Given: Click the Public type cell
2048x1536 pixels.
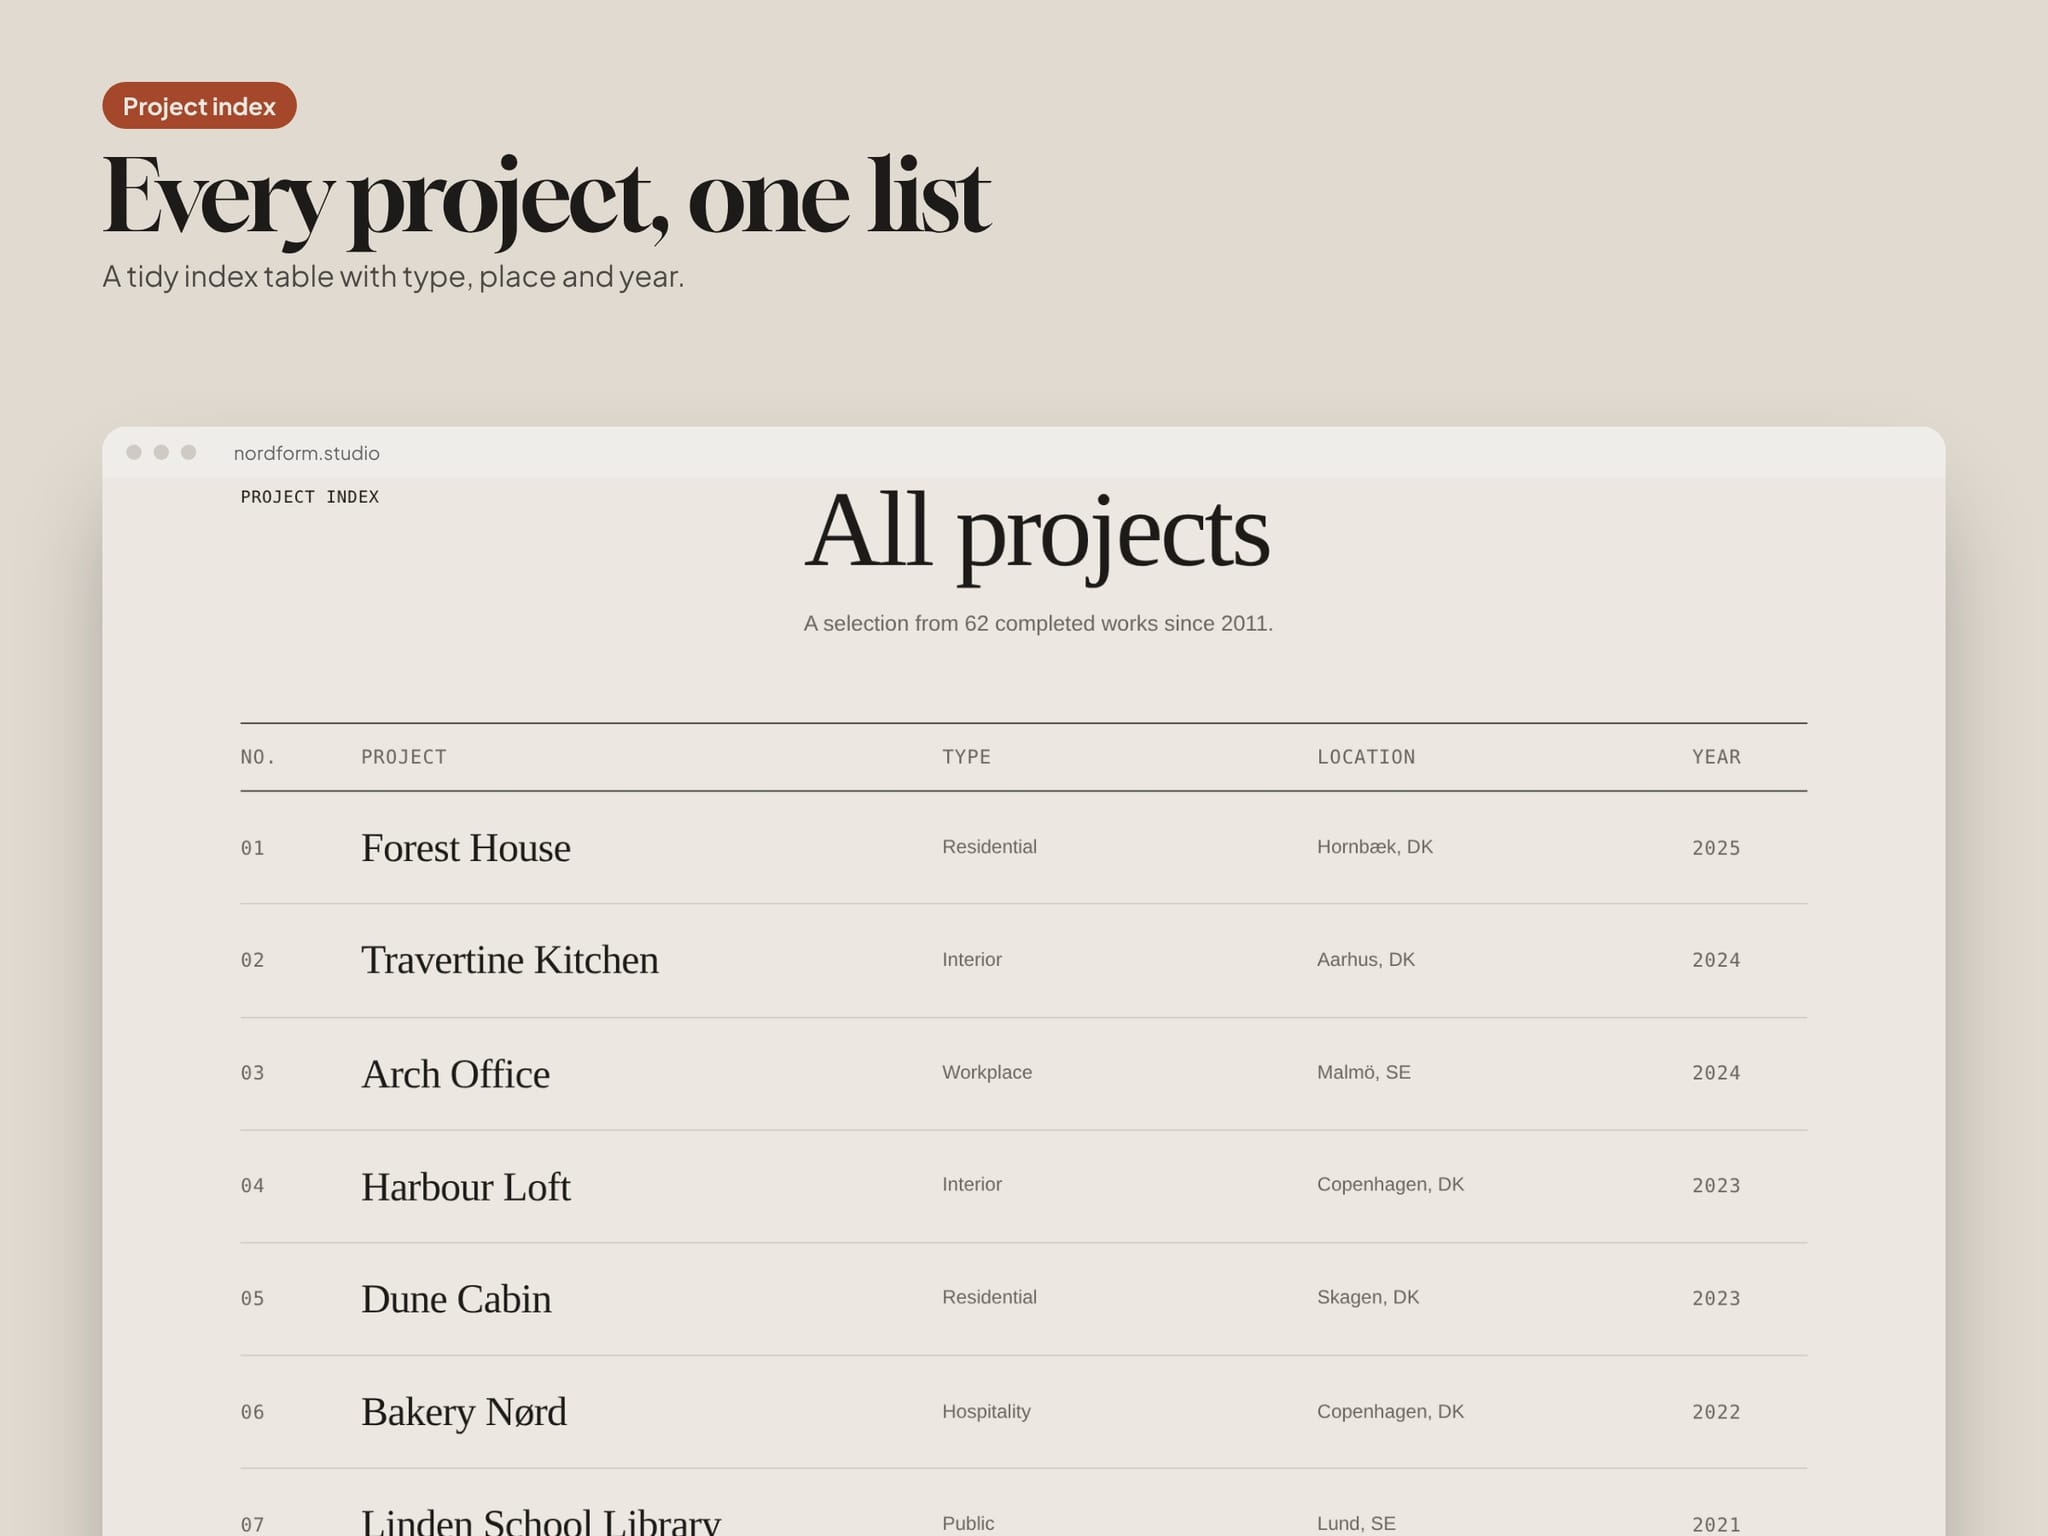Looking at the screenshot, I should click(968, 1523).
